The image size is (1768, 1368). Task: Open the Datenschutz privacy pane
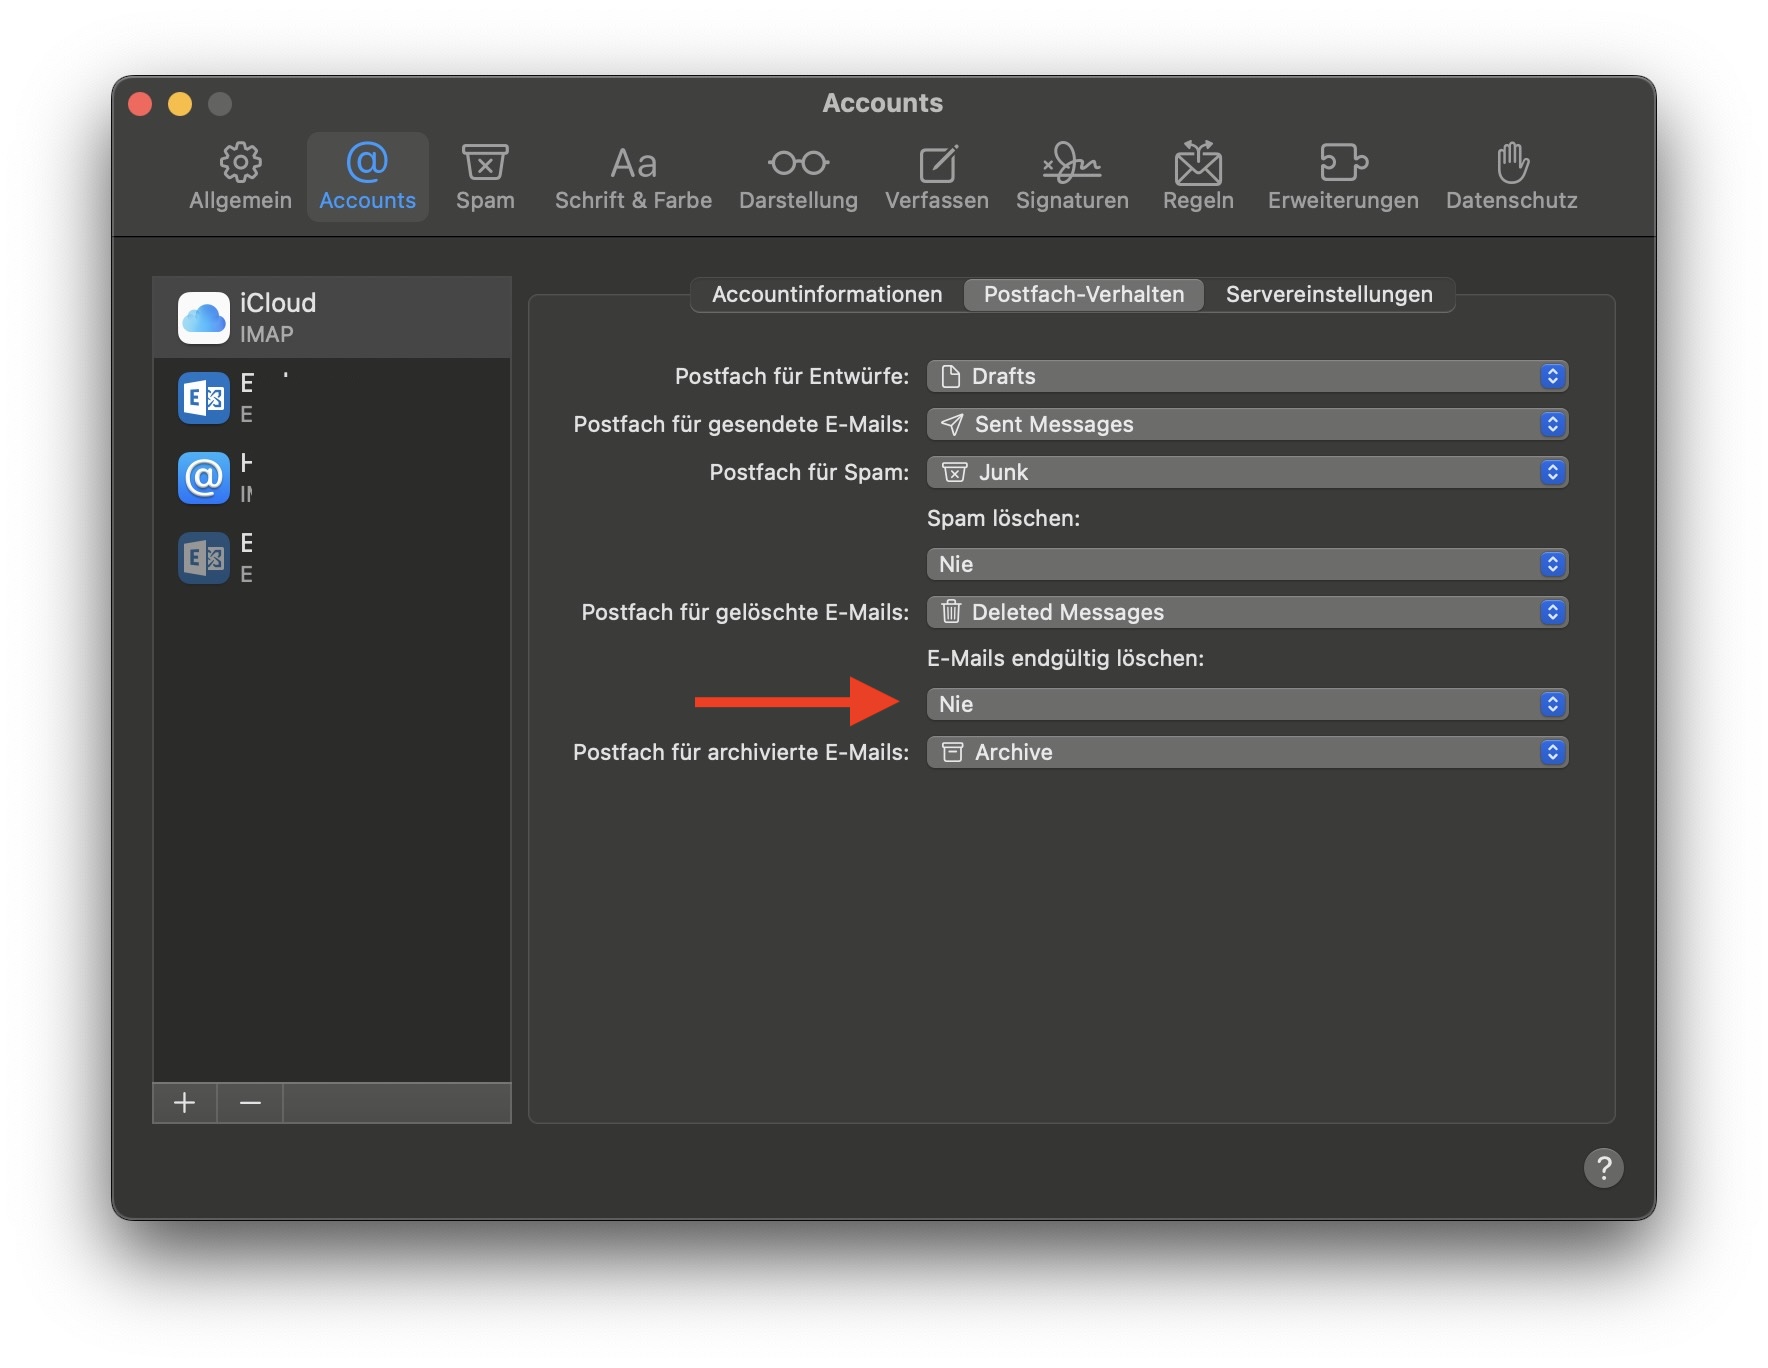pyautogui.click(x=1511, y=177)
